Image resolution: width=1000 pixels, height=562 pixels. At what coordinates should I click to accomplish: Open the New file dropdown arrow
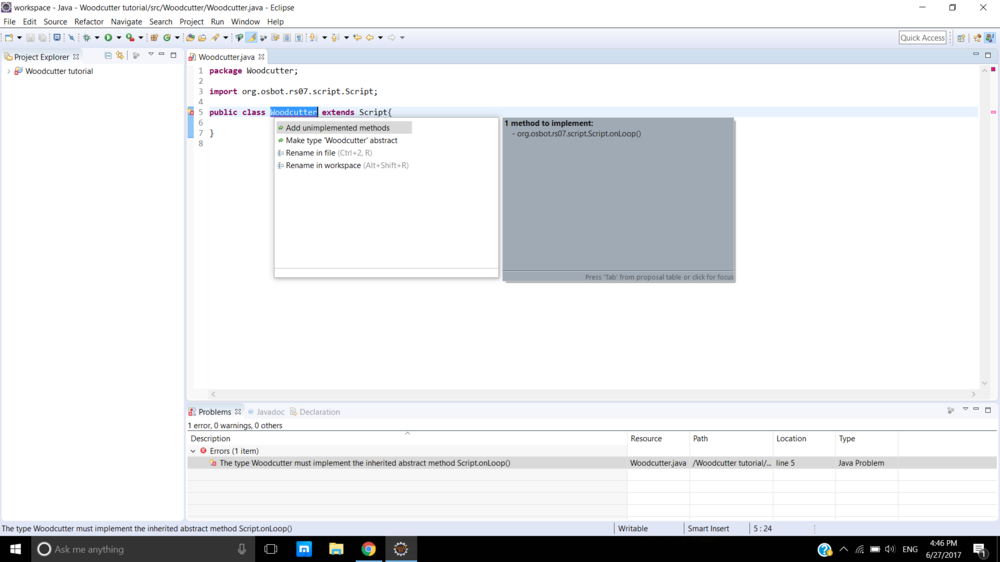click(x=19, y=38)
